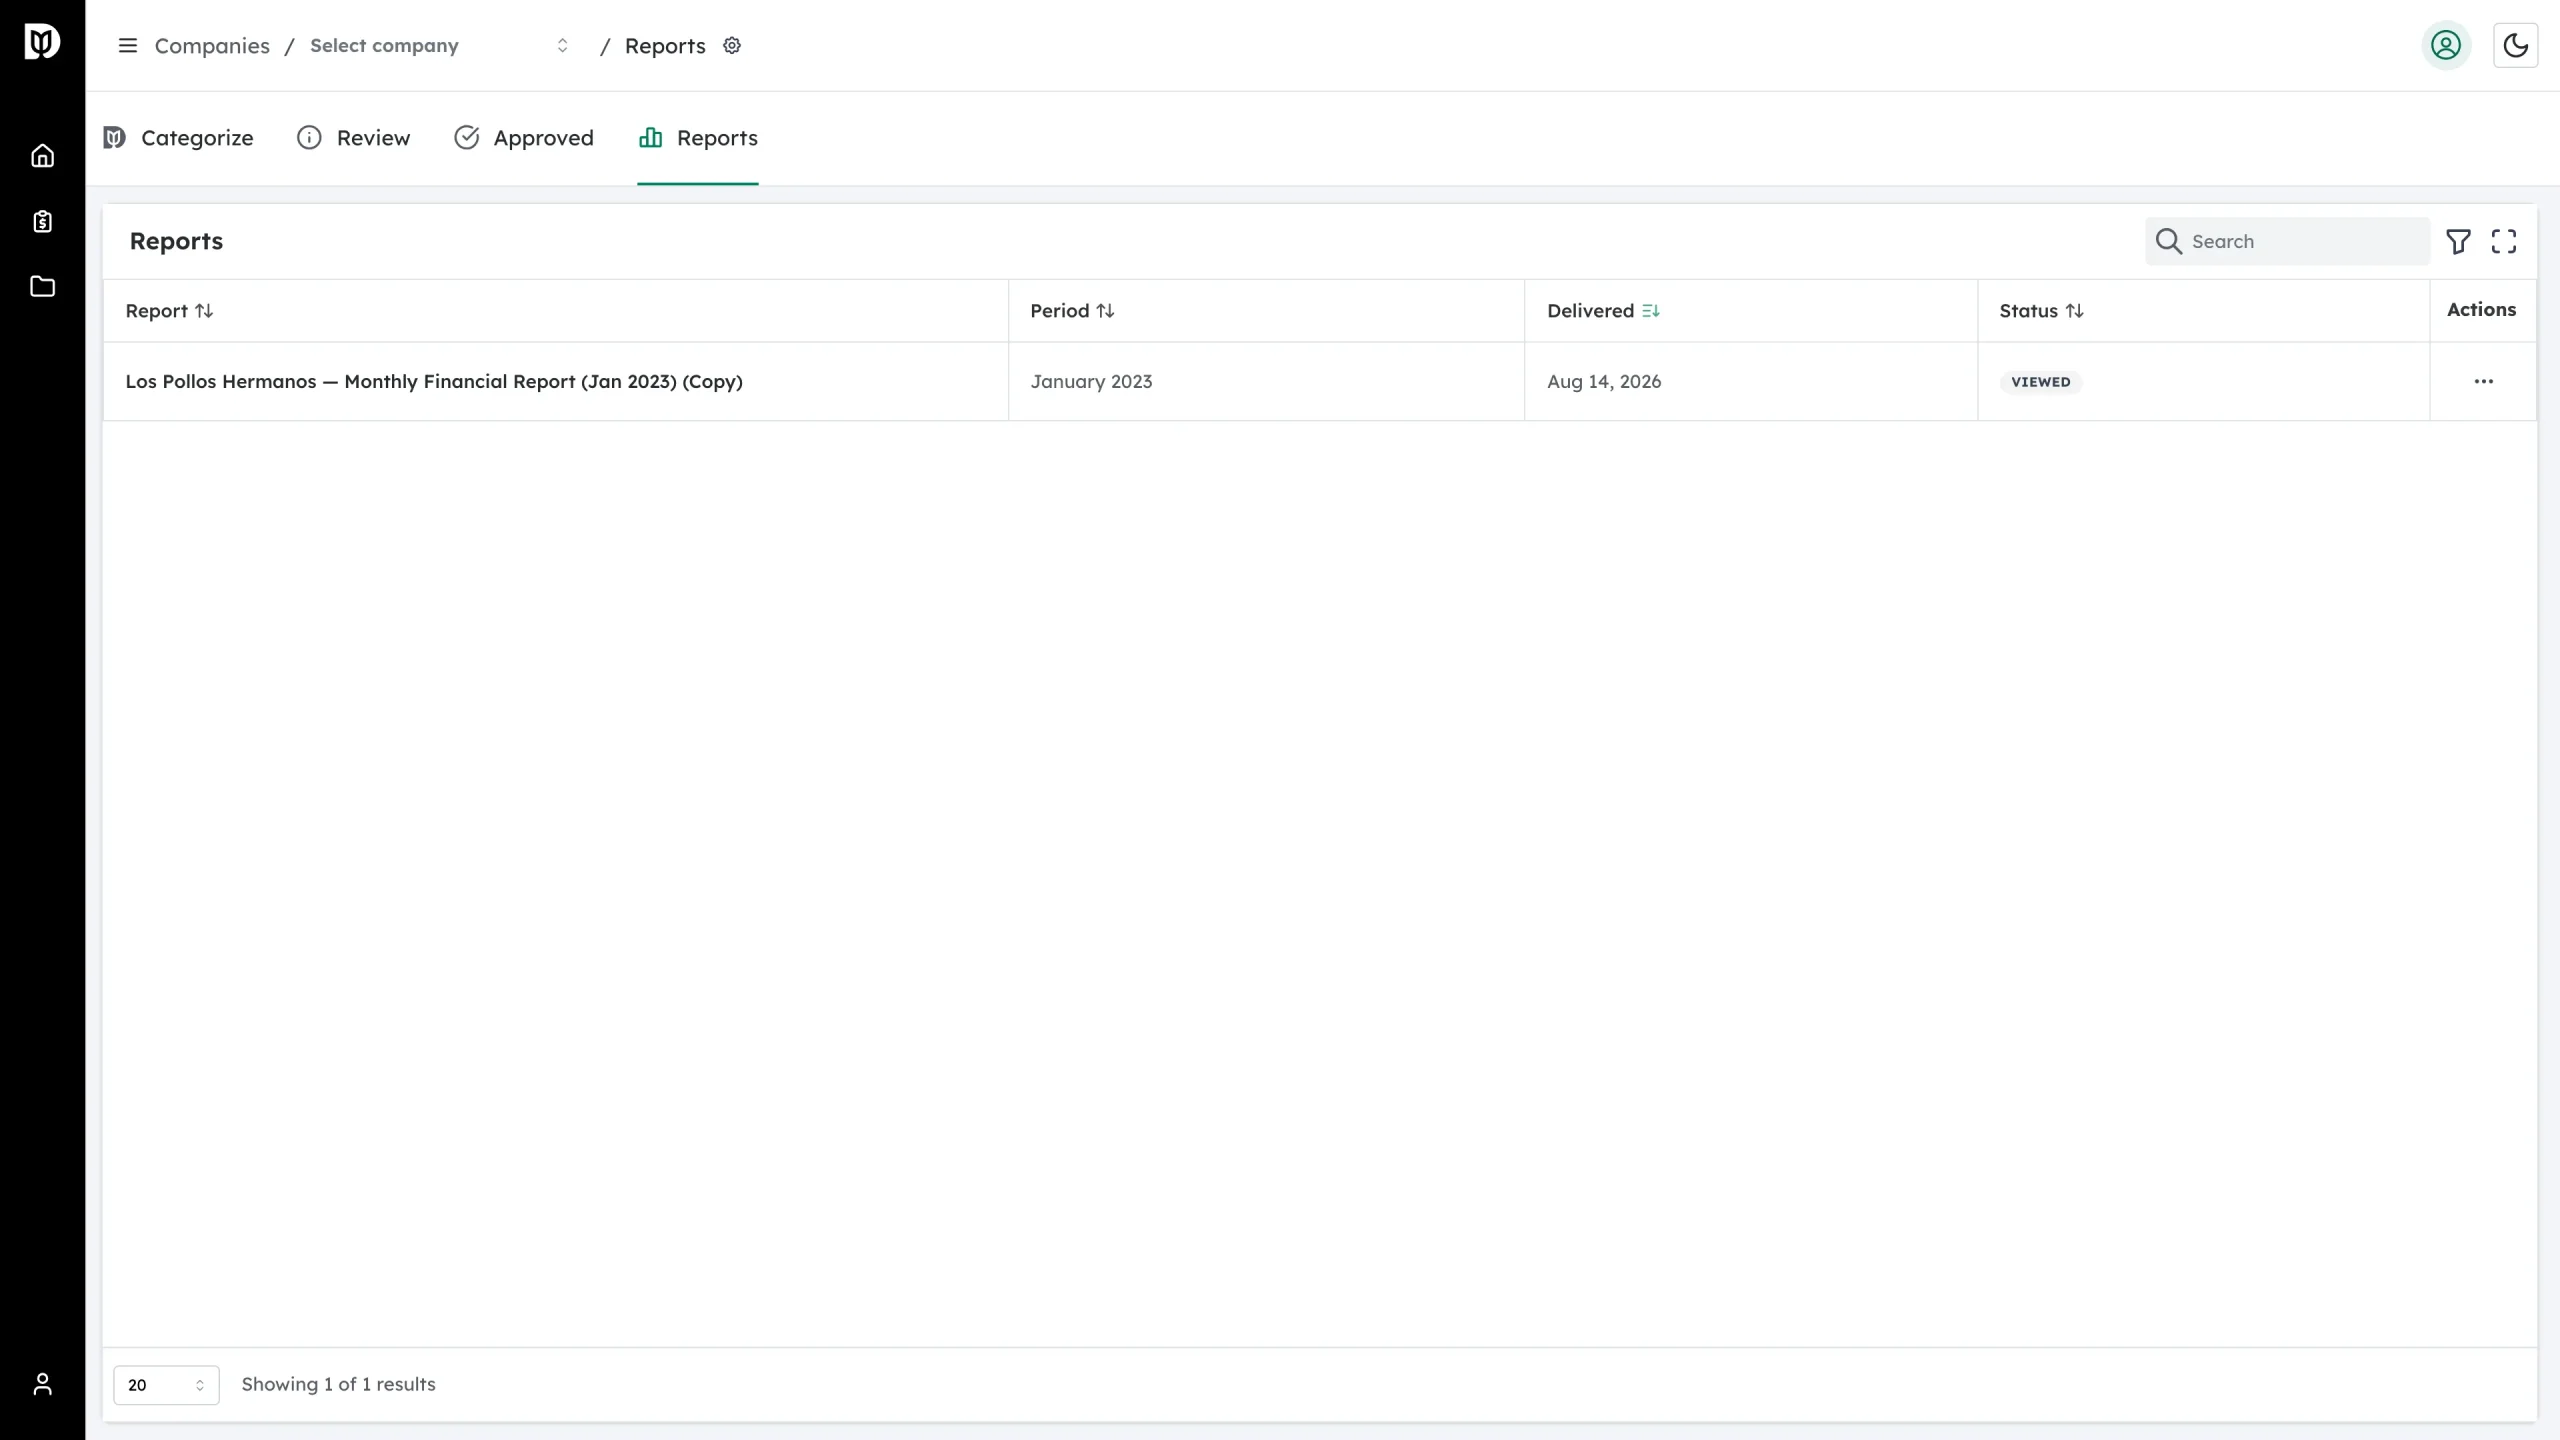The image size is (2560, 1440).
Task: Click the hamburger menu icon
Action: tap(128, 46)
